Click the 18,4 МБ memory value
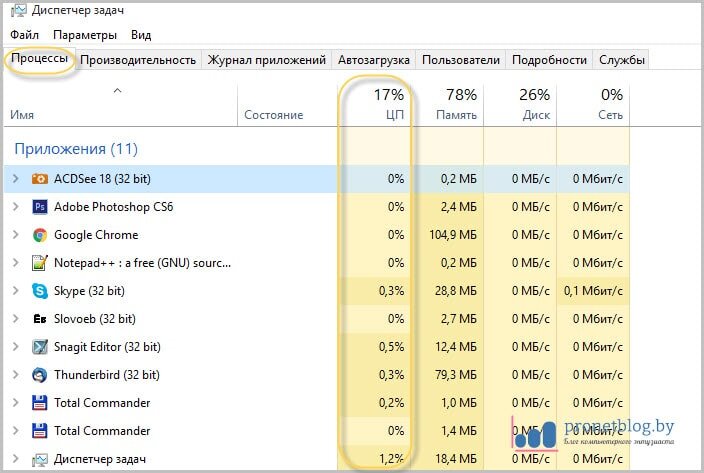Screen dimensions: 704x473 coord(456,459)
